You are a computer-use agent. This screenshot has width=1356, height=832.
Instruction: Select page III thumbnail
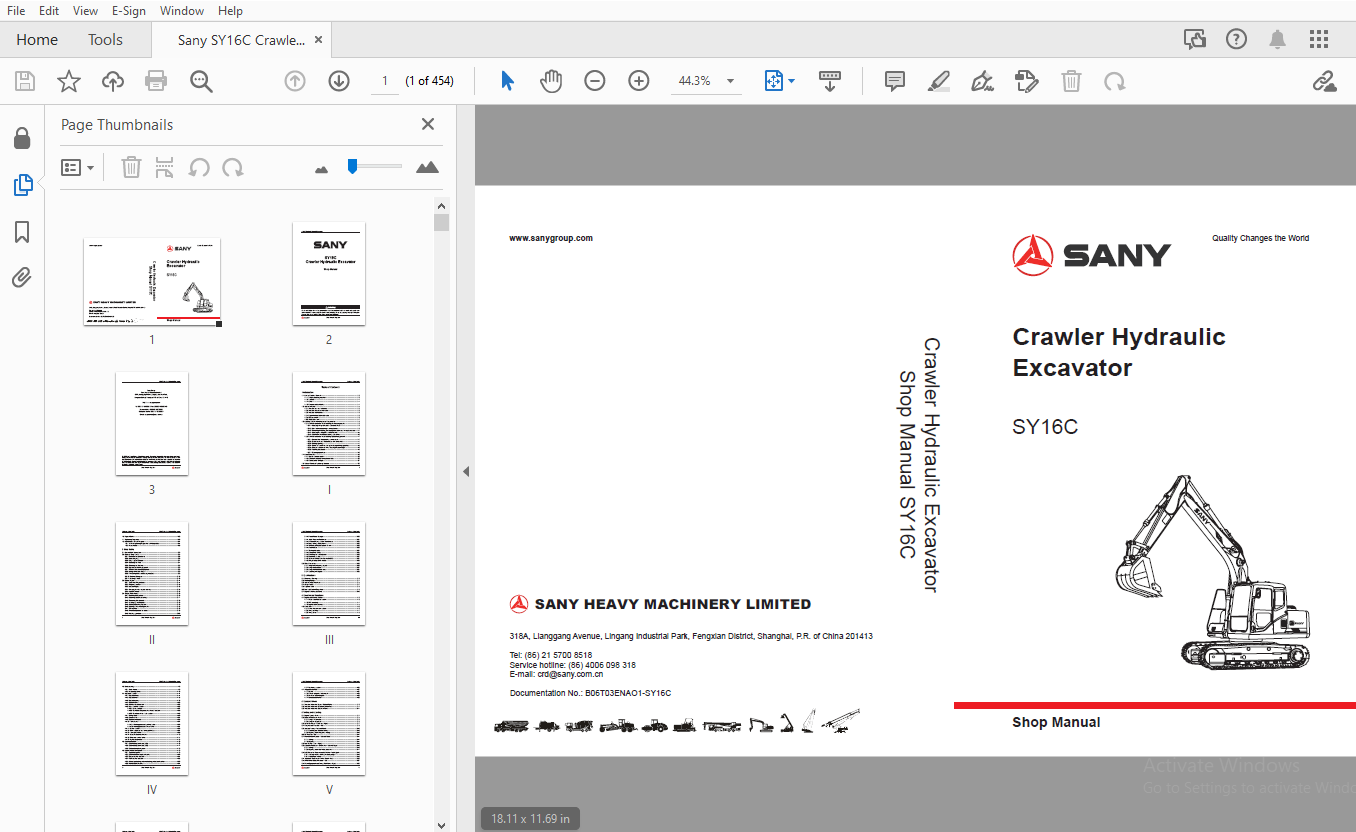pyautogui.click(x=329, y=574)
